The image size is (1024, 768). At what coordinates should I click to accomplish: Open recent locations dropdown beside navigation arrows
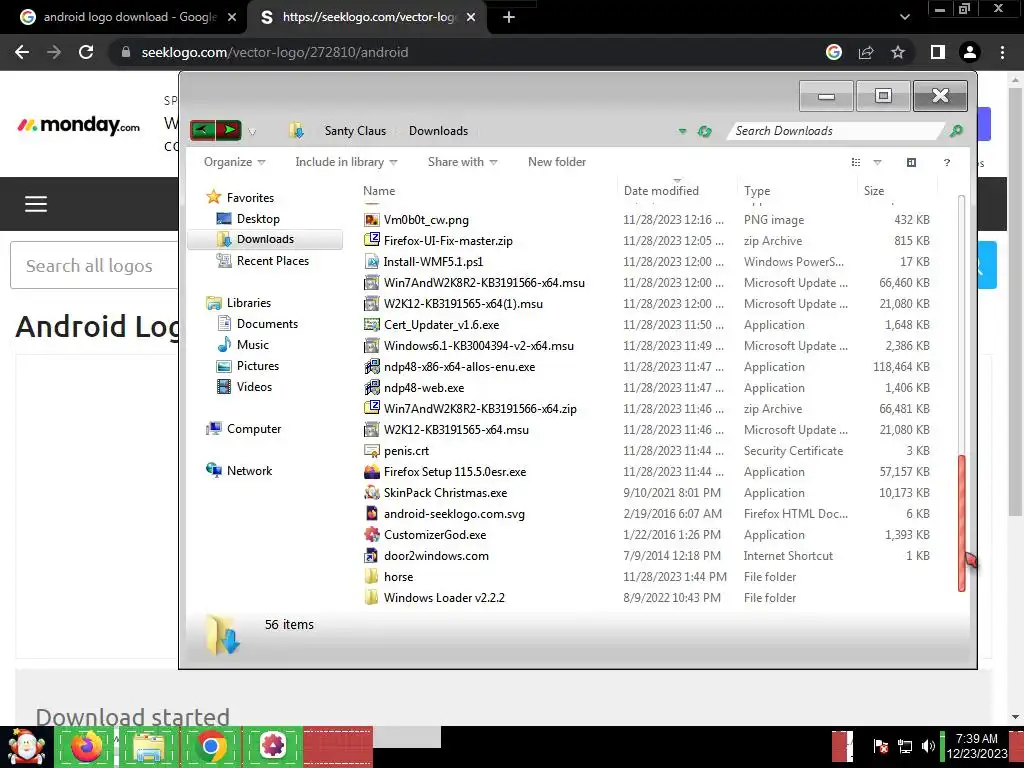252,131
